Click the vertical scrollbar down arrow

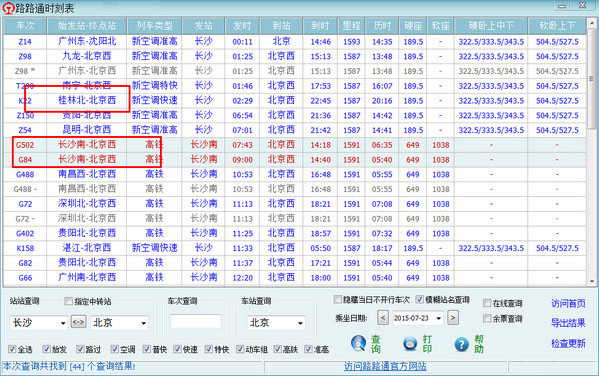click(x=592, y=282)
